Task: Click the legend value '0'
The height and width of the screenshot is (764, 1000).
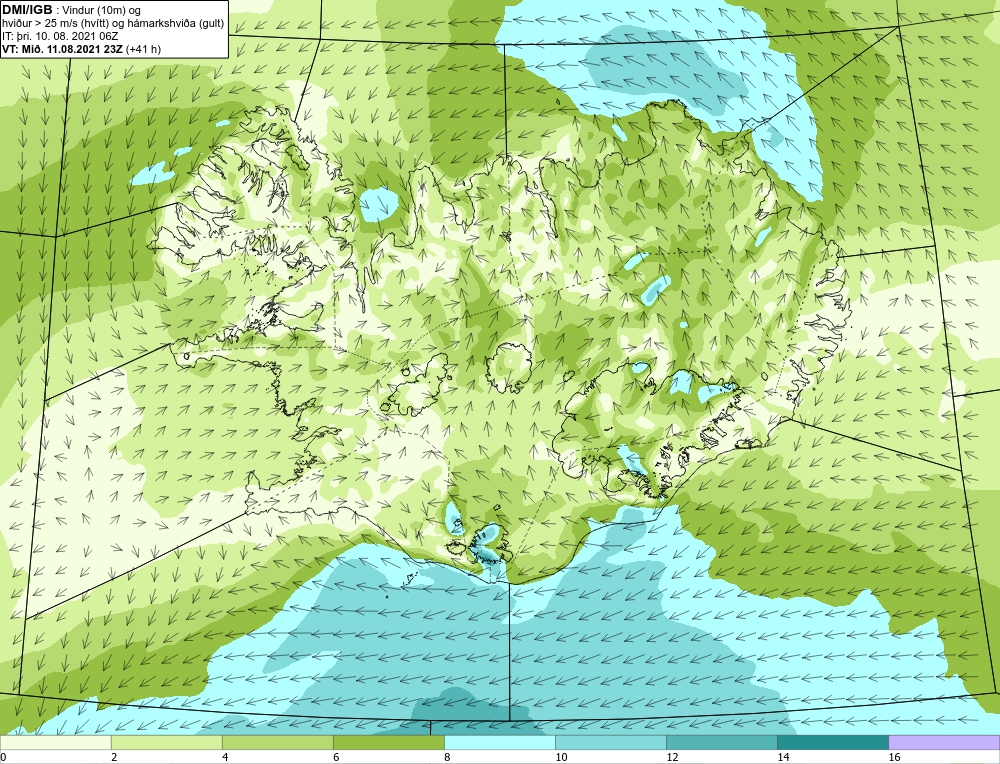Action: tap(3, 757)
